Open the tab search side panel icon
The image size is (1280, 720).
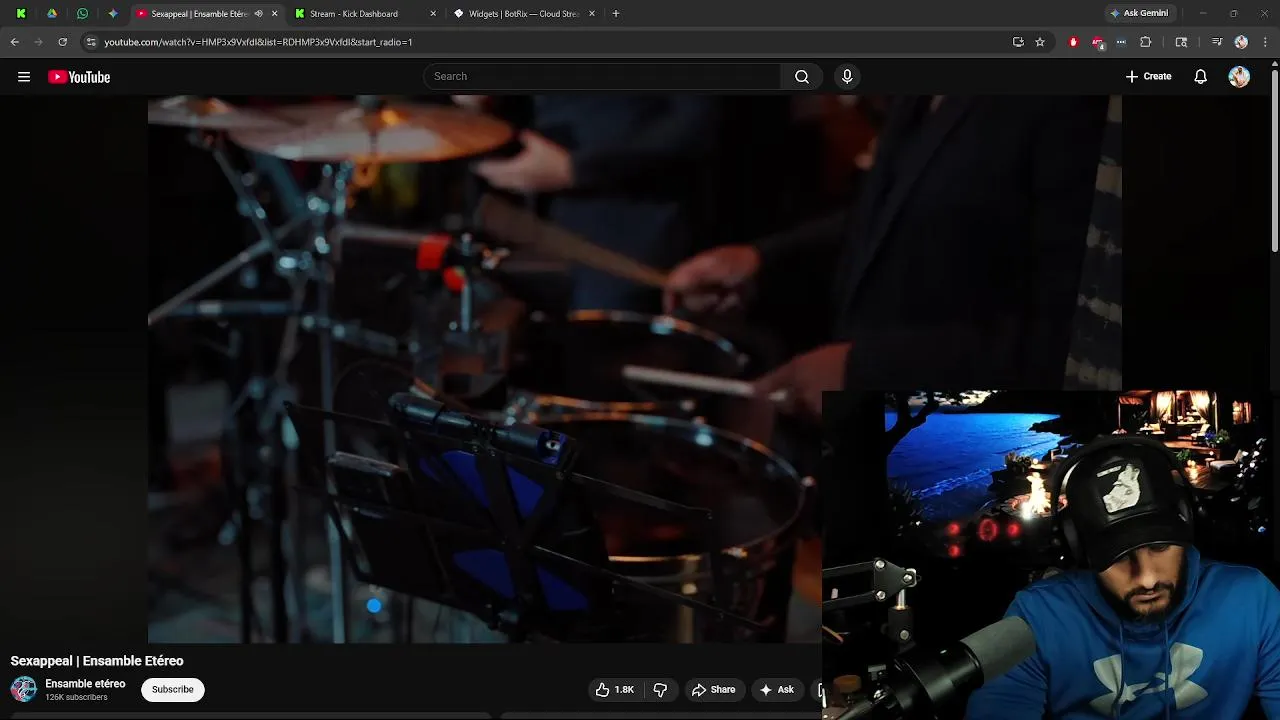1181,42
